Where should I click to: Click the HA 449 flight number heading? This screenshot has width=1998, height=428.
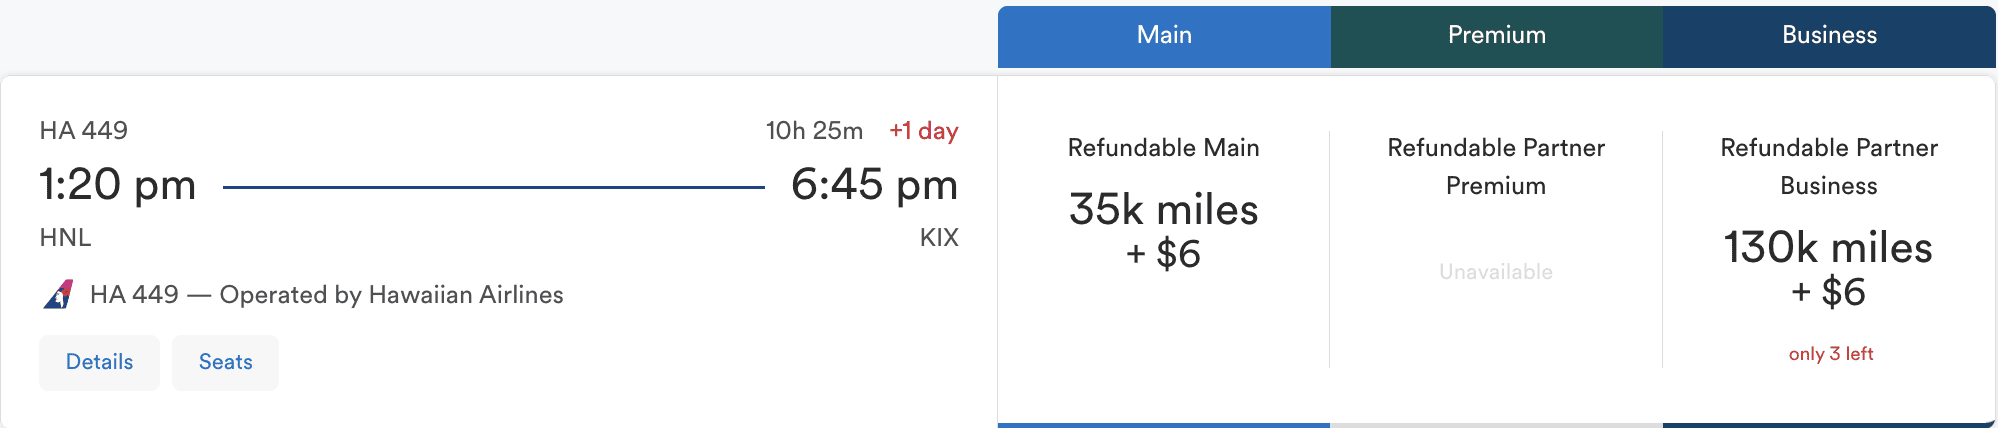coord(84,131)
